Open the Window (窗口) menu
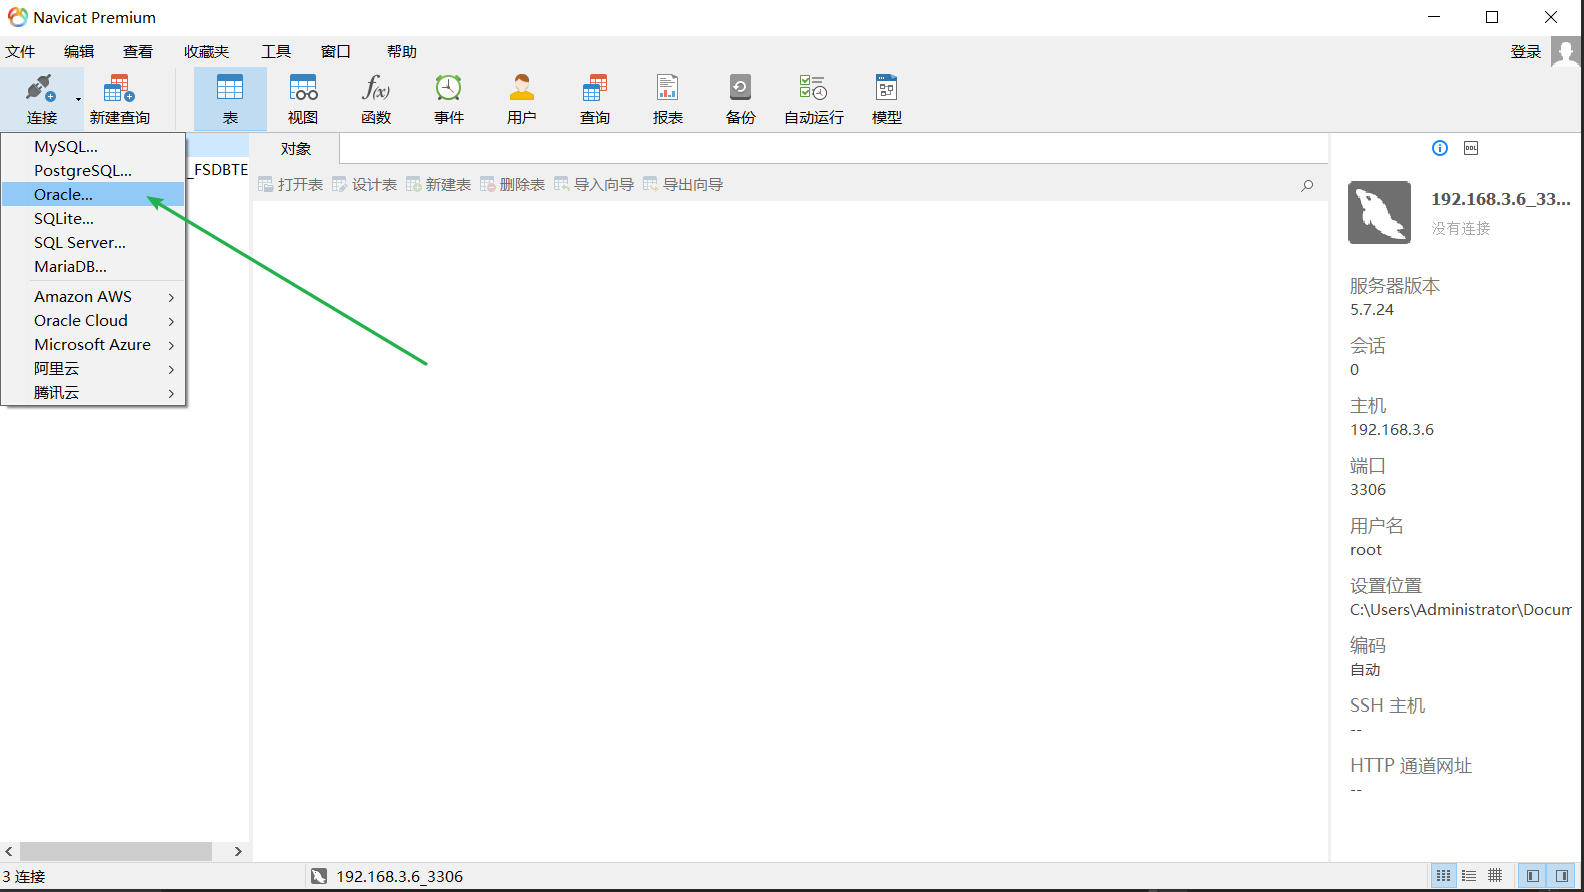 point(336,52)
